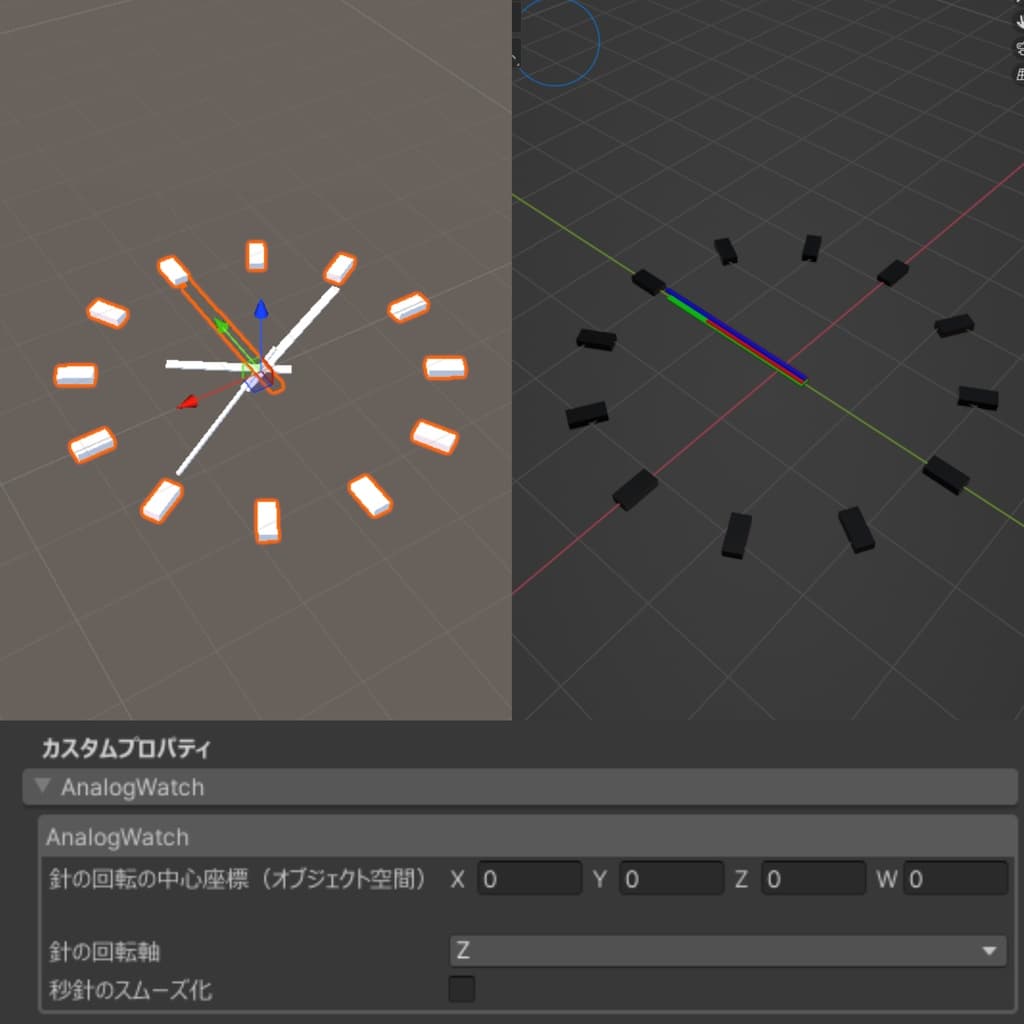Collapse the AnalogWatch section triangle
The width and height of the screenshot is (1024, 1024).
coord(43,786)
